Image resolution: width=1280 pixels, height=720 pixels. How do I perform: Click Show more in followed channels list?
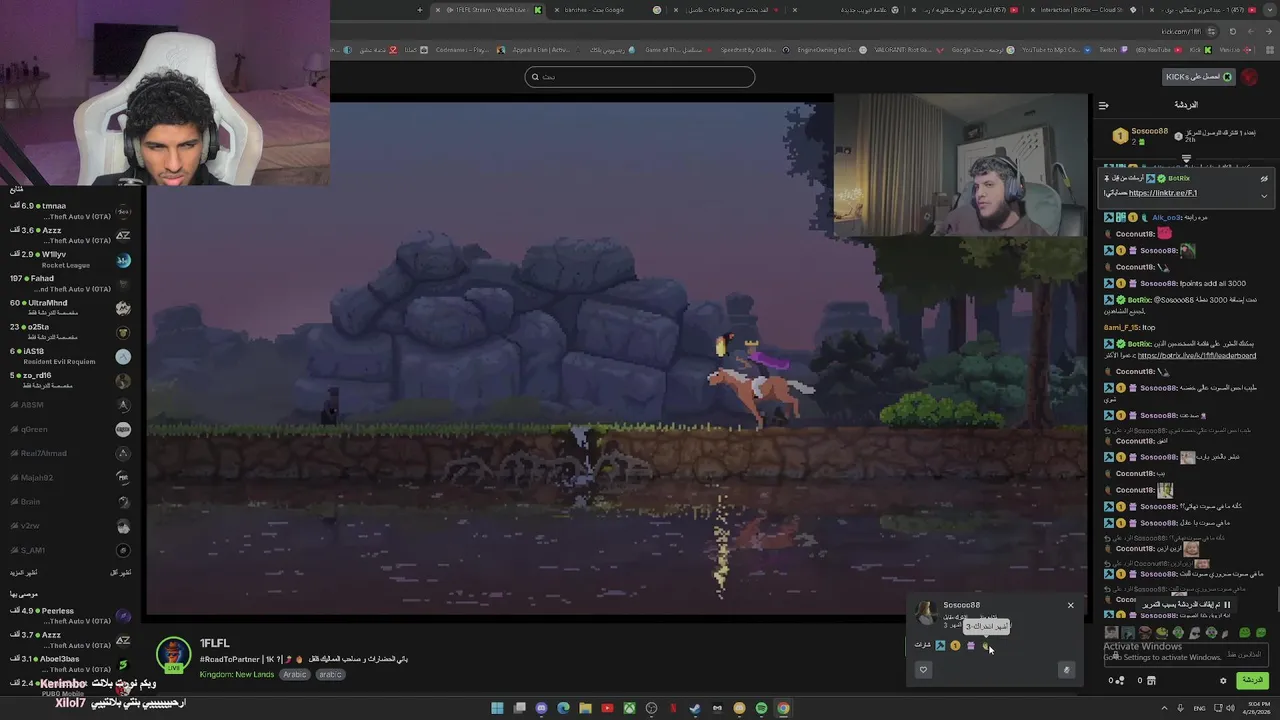25,573
